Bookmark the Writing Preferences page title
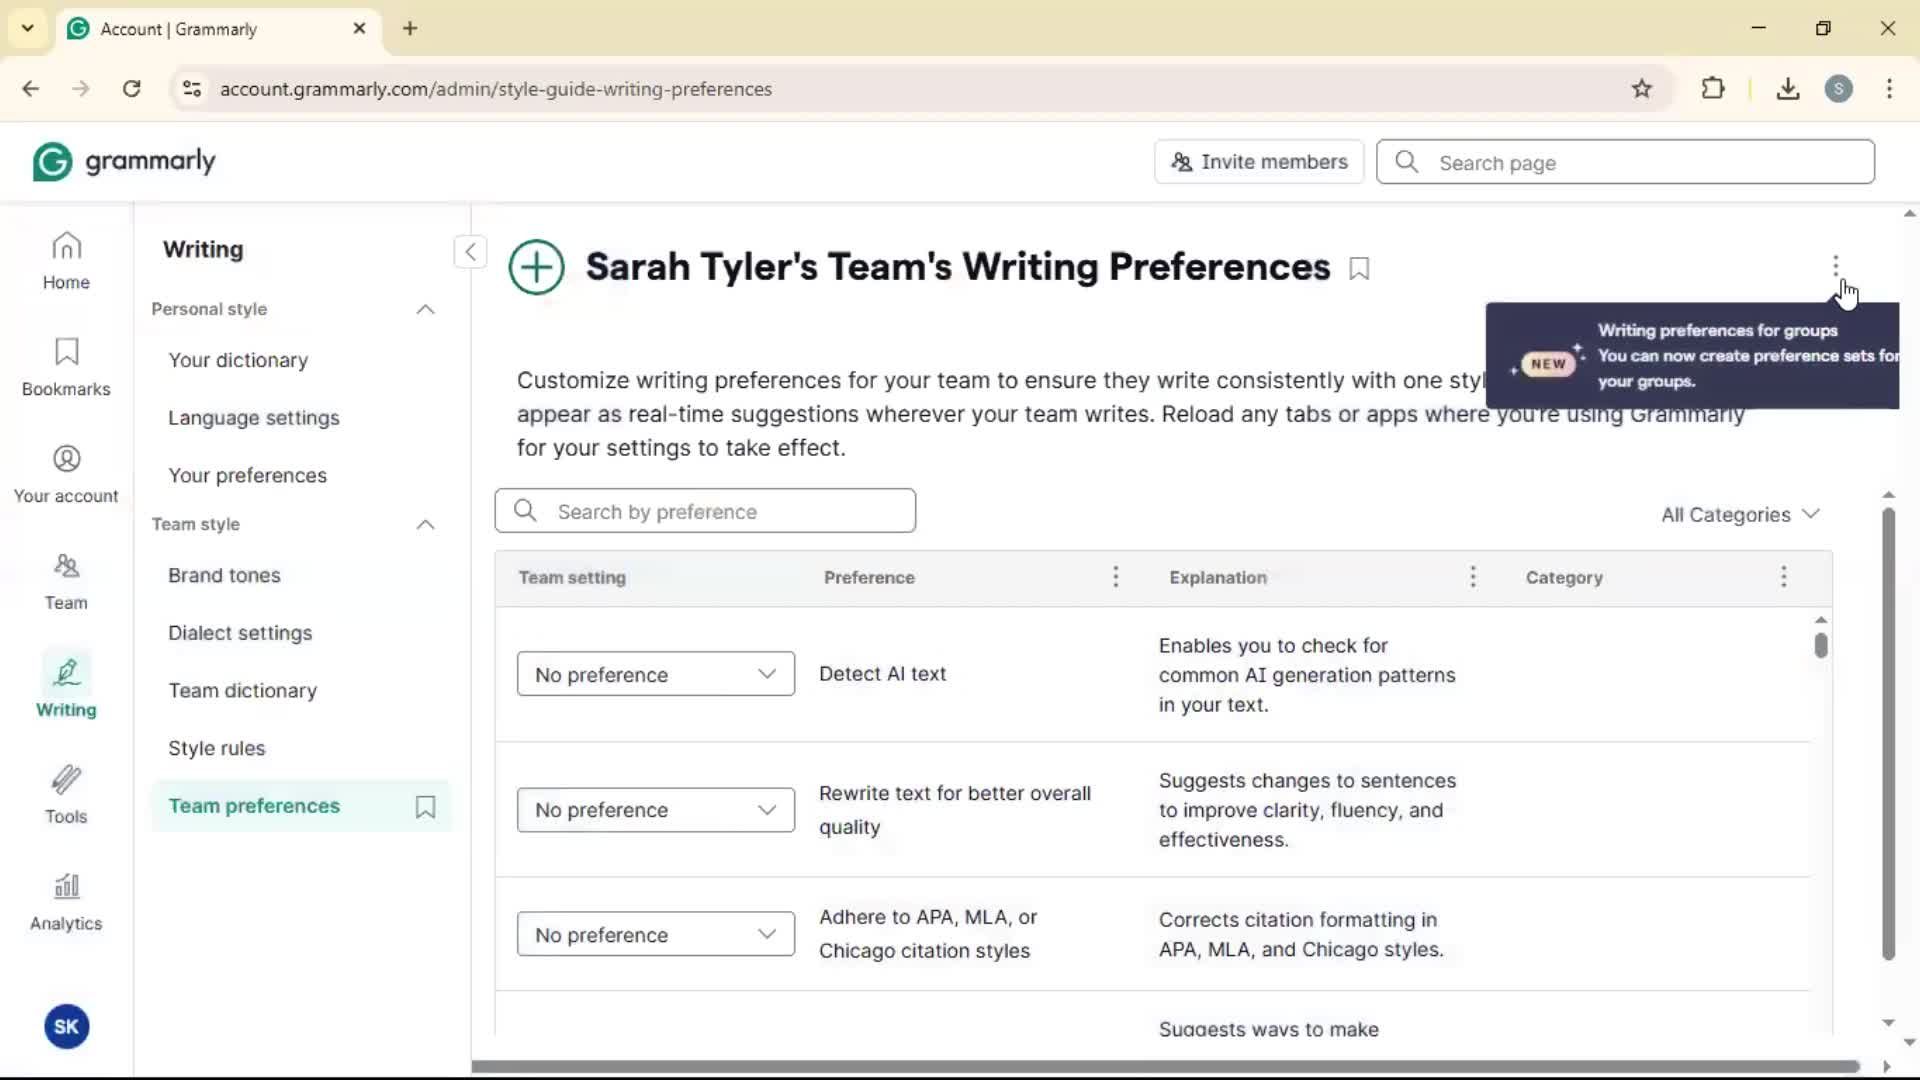Image resolution: width=1920 pixels, height=1080 pixels. click(1359, 268)
